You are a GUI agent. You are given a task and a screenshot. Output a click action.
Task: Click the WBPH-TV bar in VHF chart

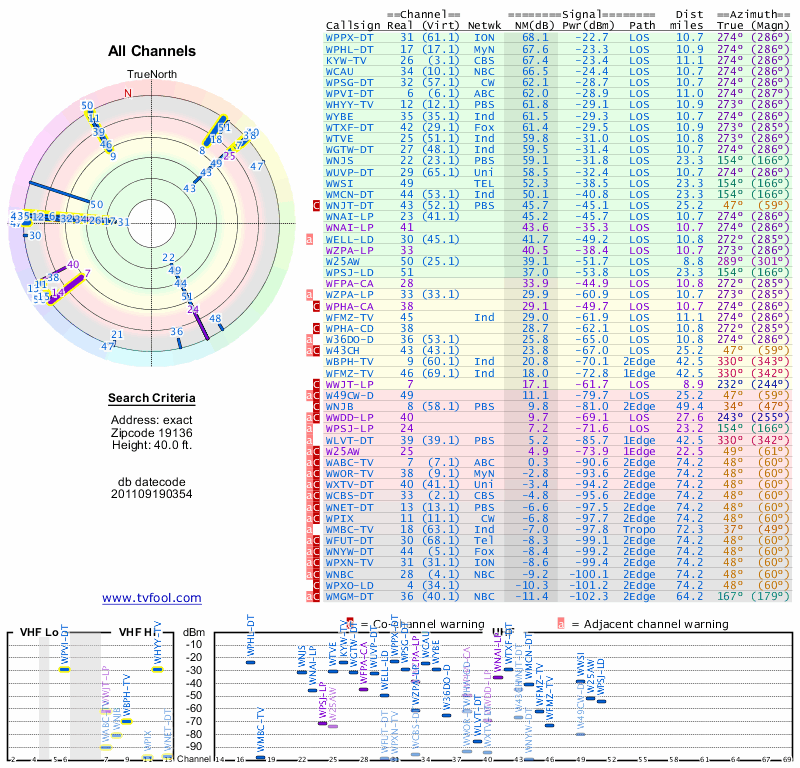[x=126, y=721]
